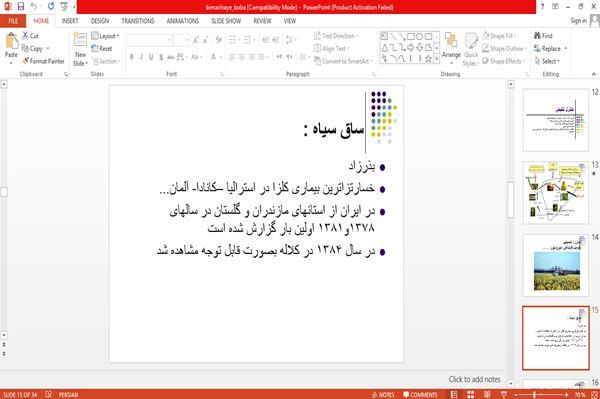Open PowerPoint Help question mark
The height and width of the screenshot is (399, 600).
[542, 7]
